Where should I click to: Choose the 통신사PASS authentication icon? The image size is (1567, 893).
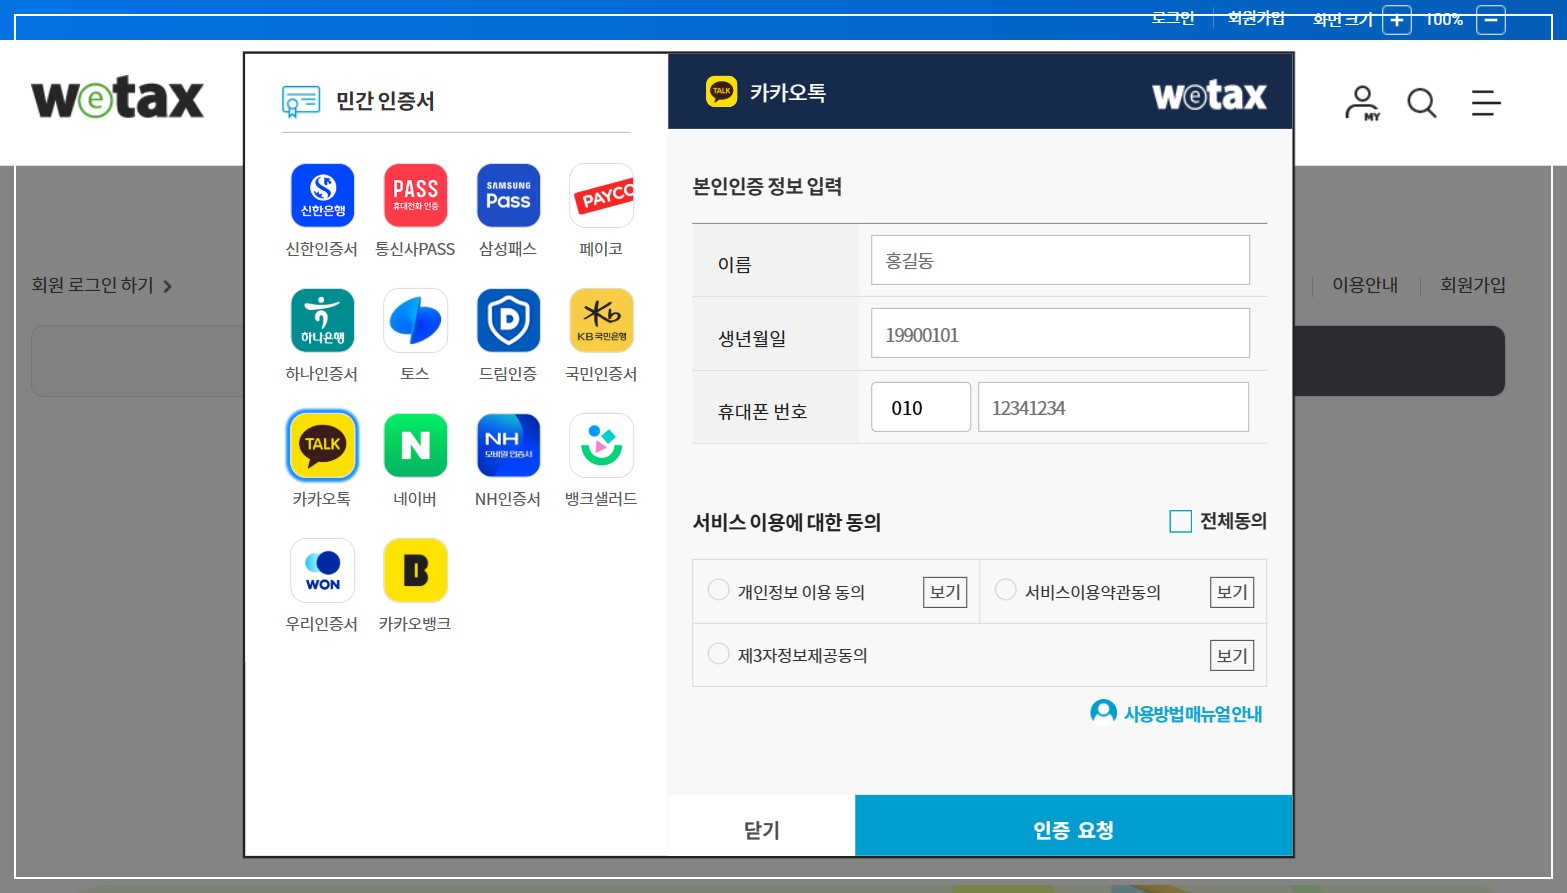(x=415, y=195)
